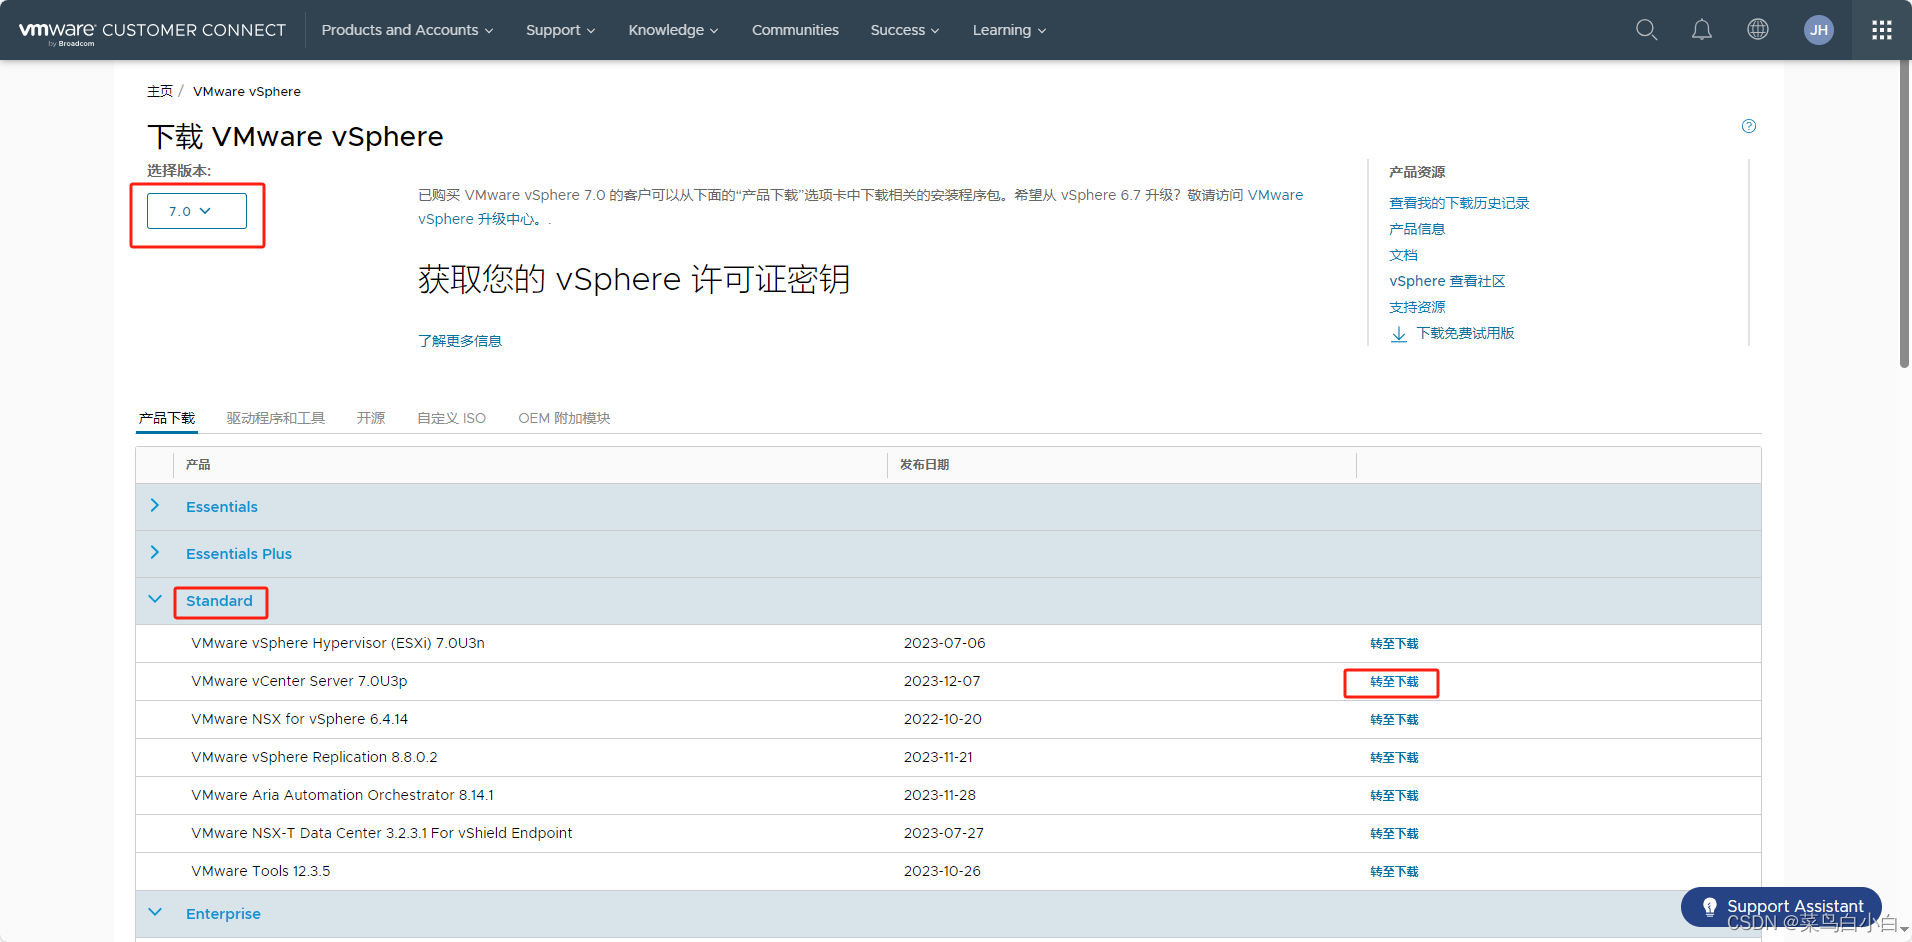This screenshot has height=942, width=1912.
Task: Switch to the 开源 tab
Action: [371, 418]
